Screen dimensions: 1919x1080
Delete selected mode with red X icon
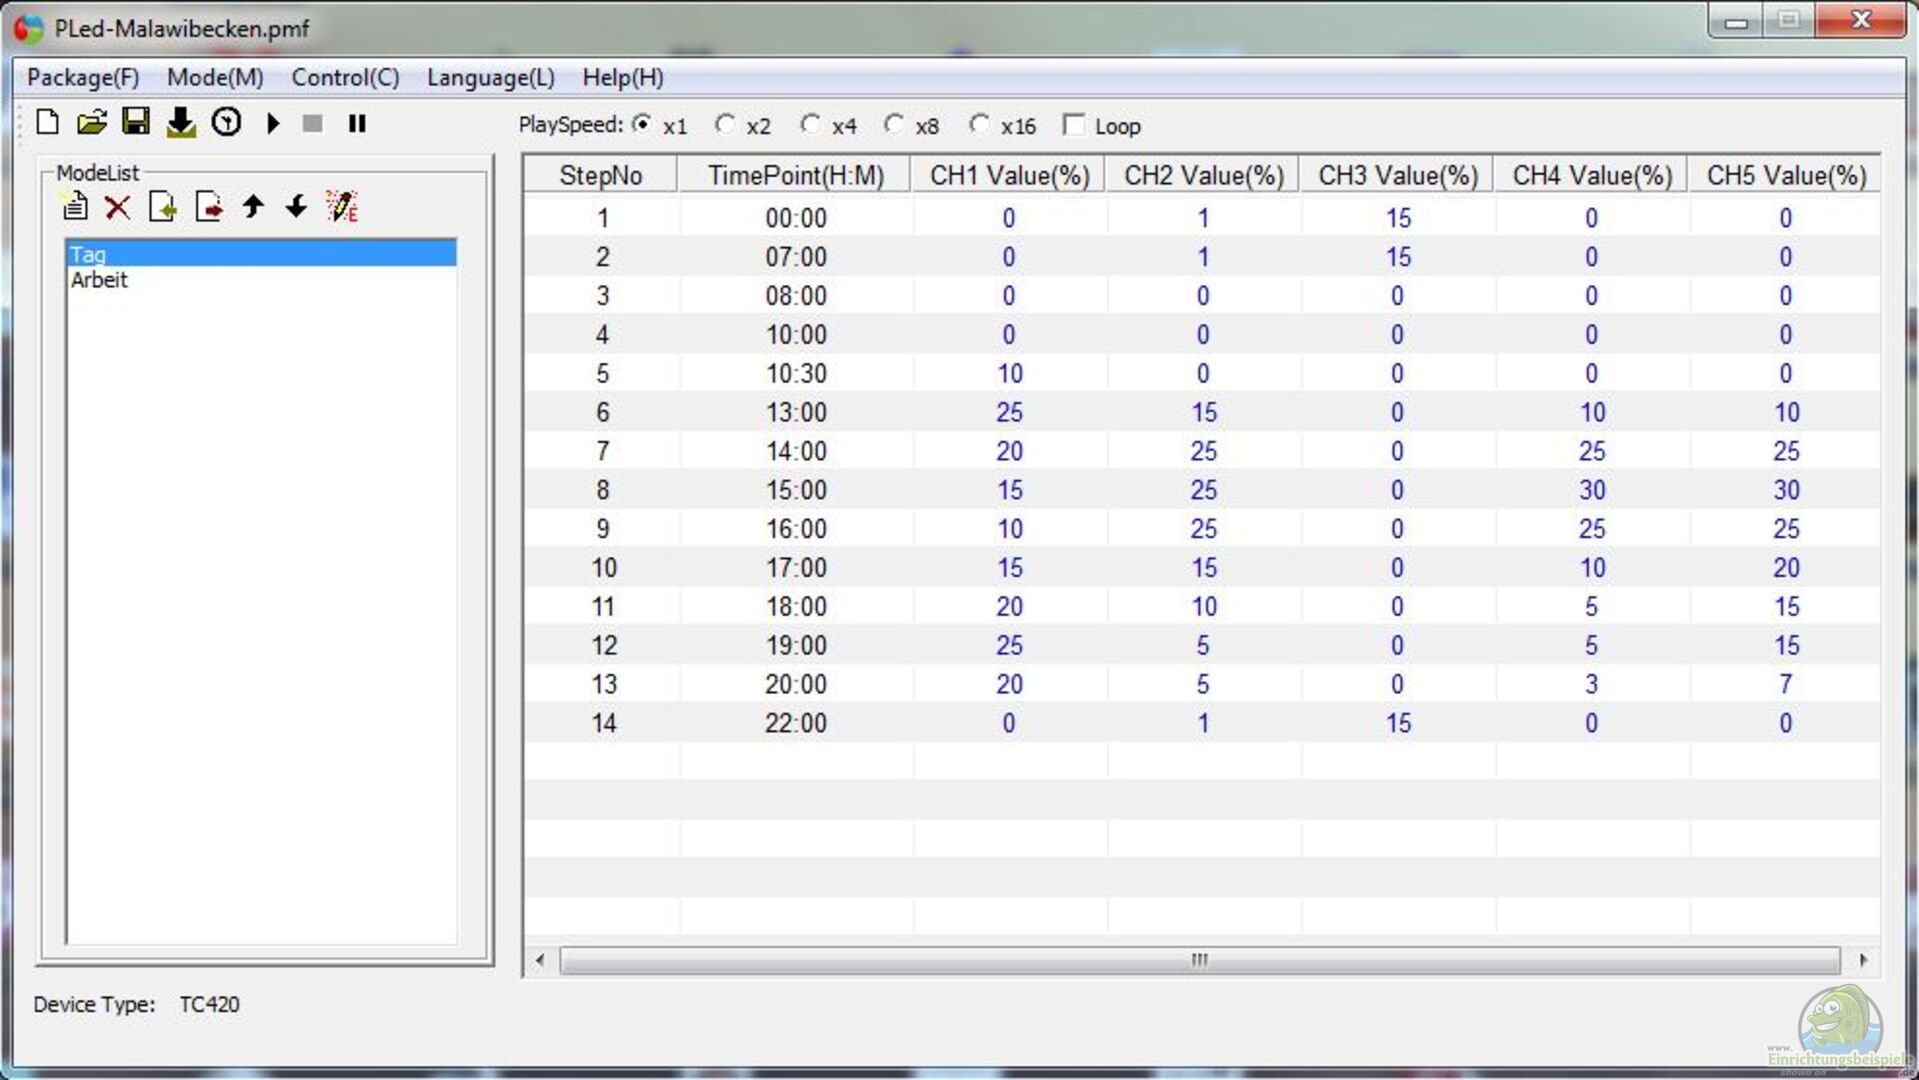click(118, 207)
